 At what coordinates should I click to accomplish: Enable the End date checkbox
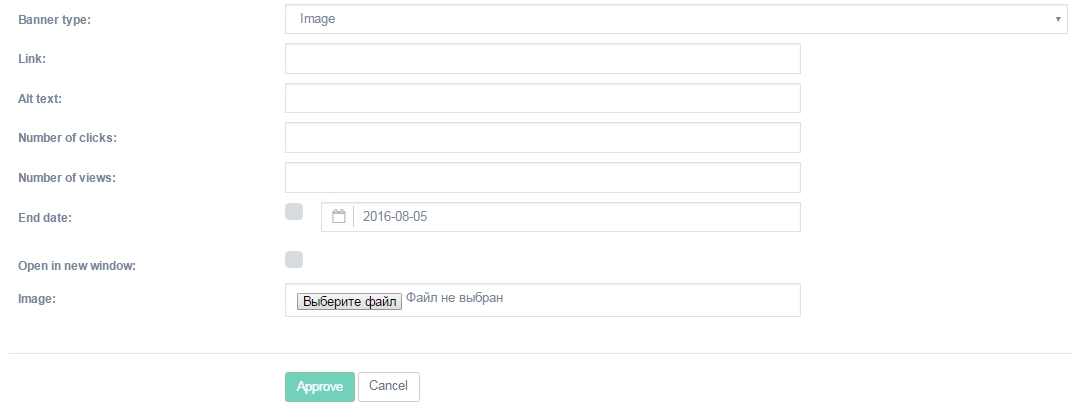pos(294,211)
